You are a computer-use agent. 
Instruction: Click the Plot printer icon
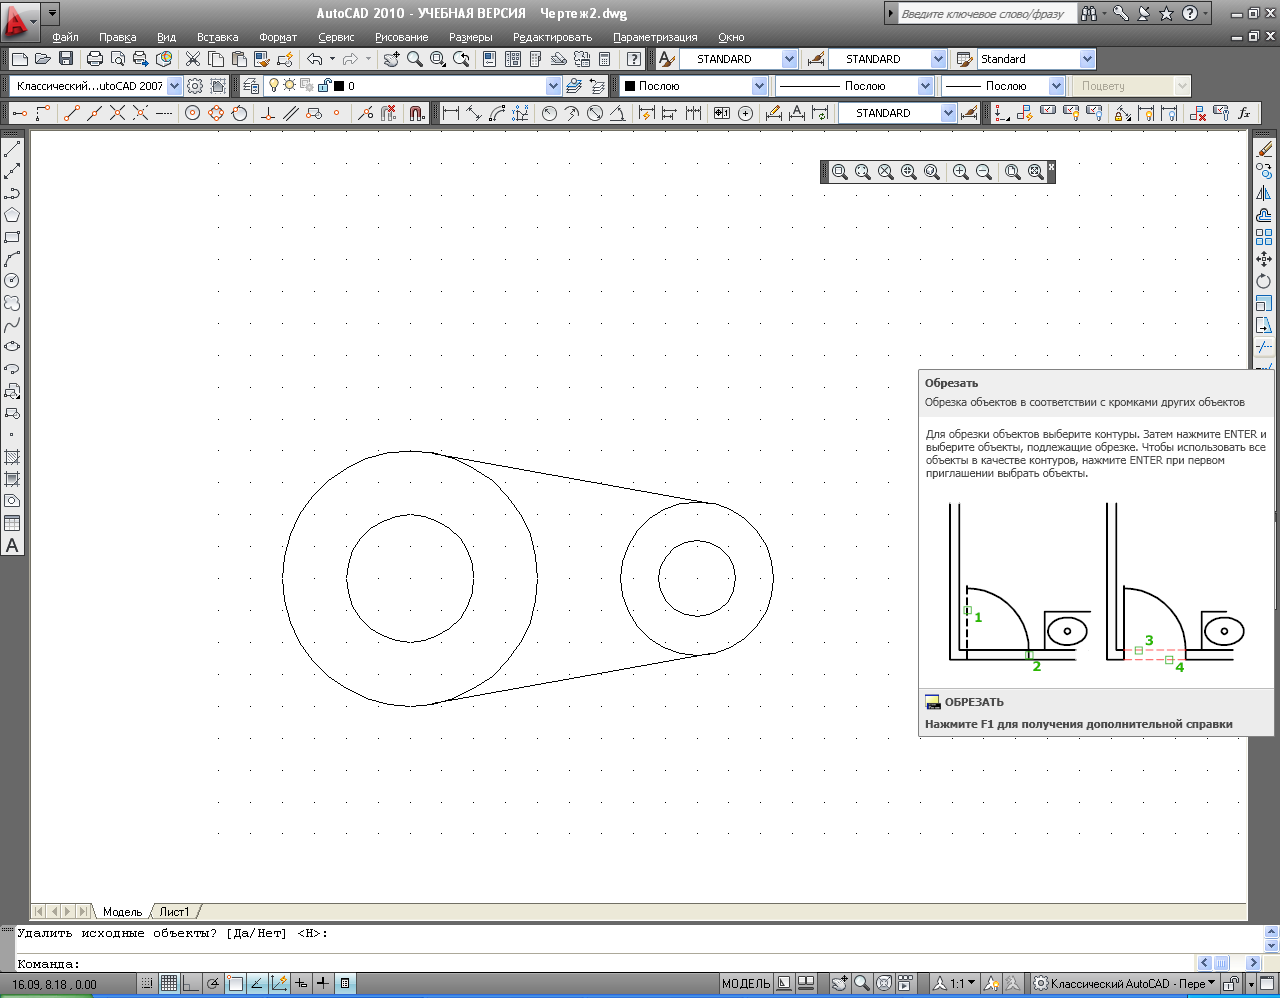tap(95, 59)
